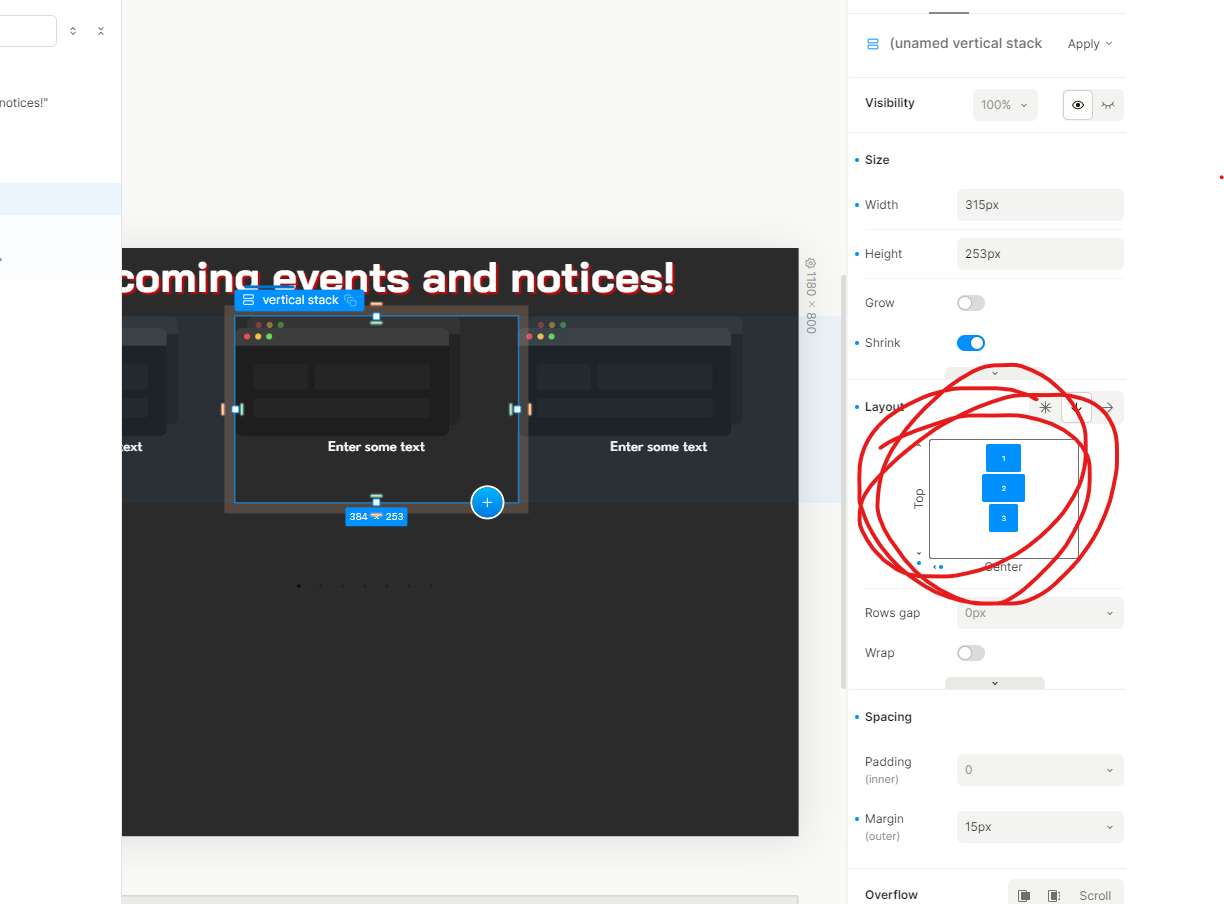The width and height of the screenshot is (1224, 904).
Task: Click the vertical stack icon in panel header
Action: click(873, 44)
